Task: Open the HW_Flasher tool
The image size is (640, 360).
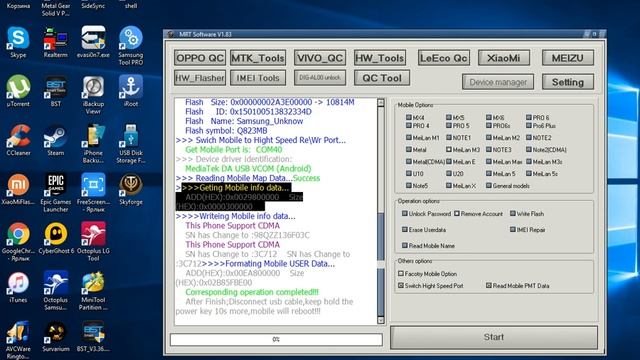Action: click(x=200, y=78)
